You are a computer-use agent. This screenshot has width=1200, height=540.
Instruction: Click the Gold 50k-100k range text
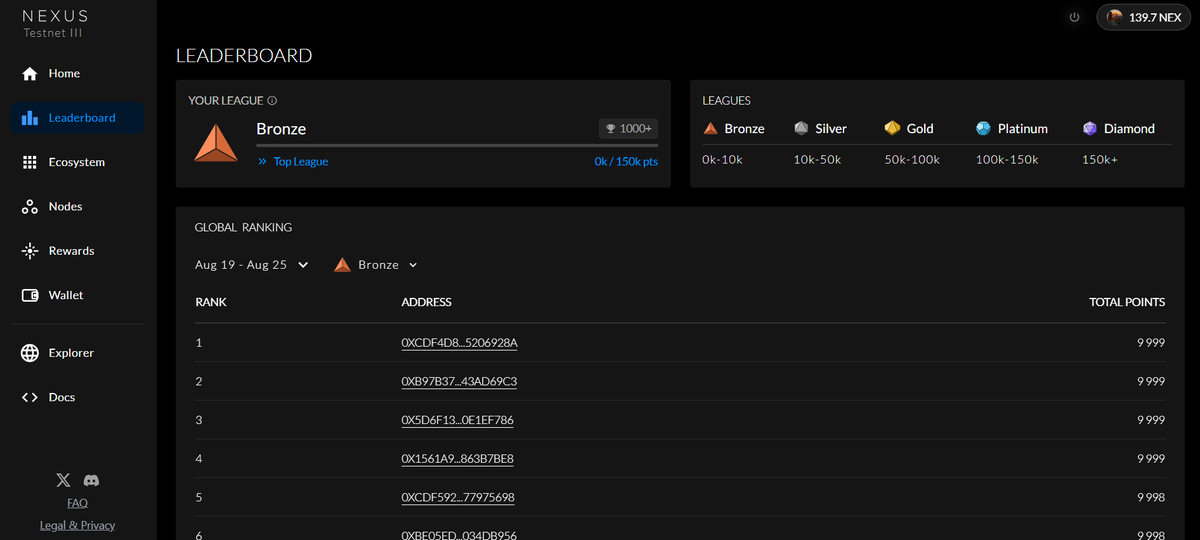[x=912, y=160]
